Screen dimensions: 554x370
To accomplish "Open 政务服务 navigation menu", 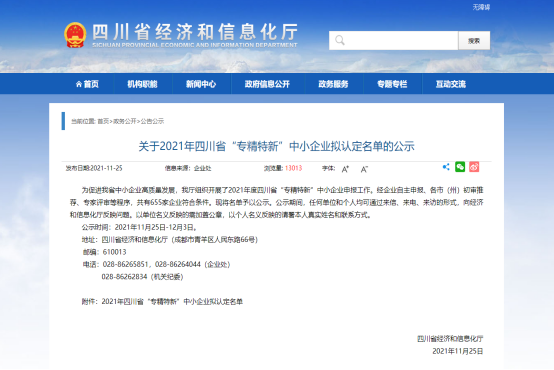I will point(333,84).
